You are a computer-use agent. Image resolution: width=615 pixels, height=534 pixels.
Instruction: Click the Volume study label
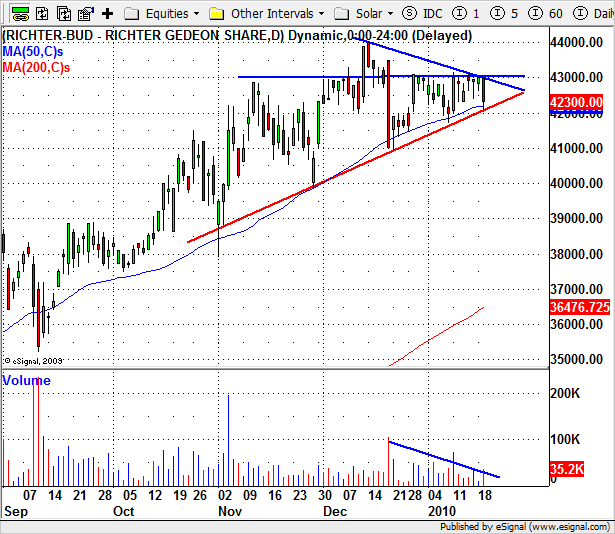coord(26,381)
